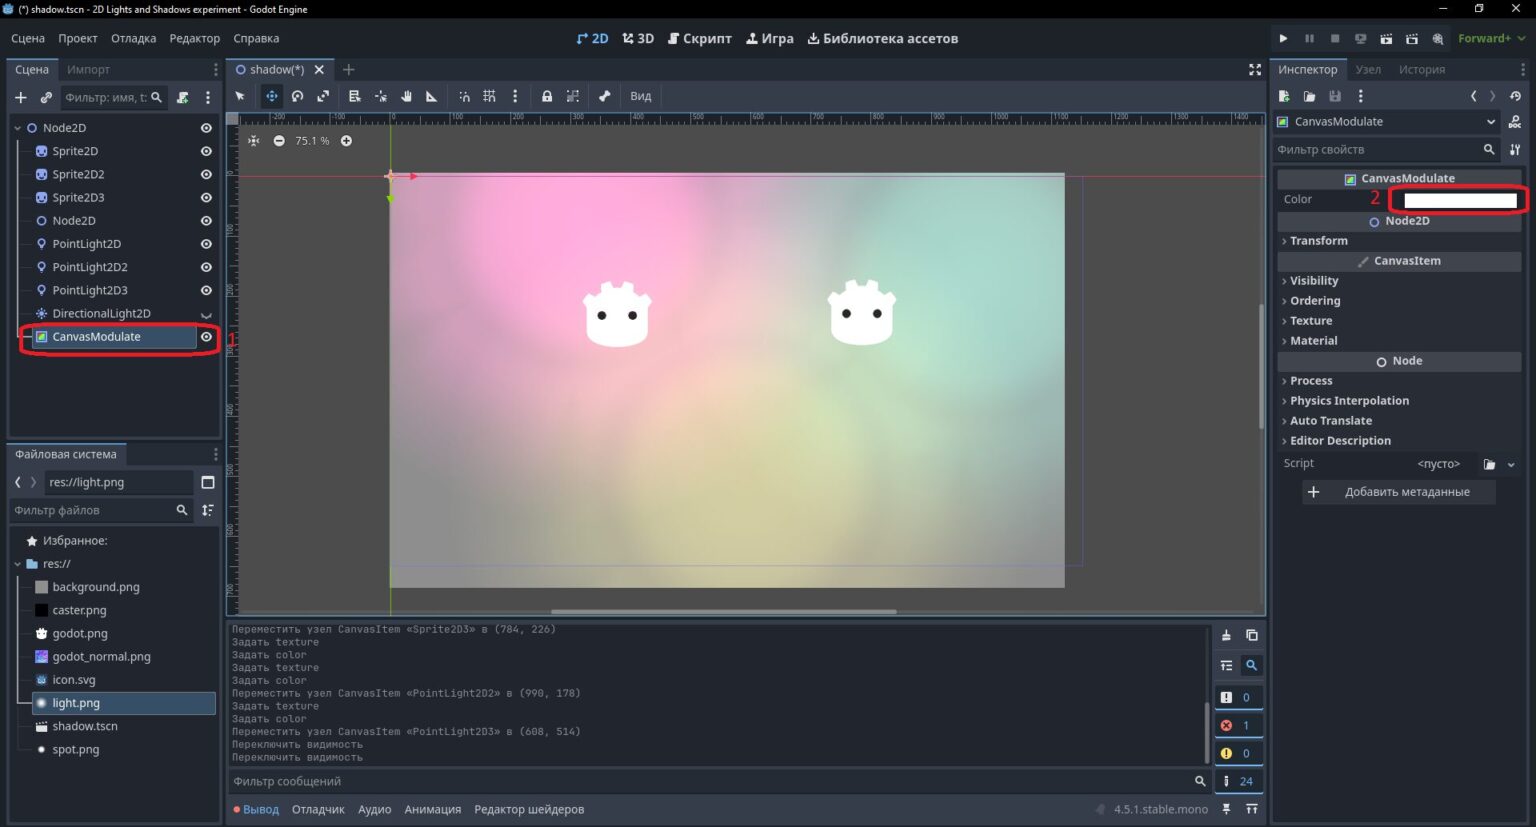1536x827 pixels.
Task: Lock the selected node
Action: coord(547,96)
